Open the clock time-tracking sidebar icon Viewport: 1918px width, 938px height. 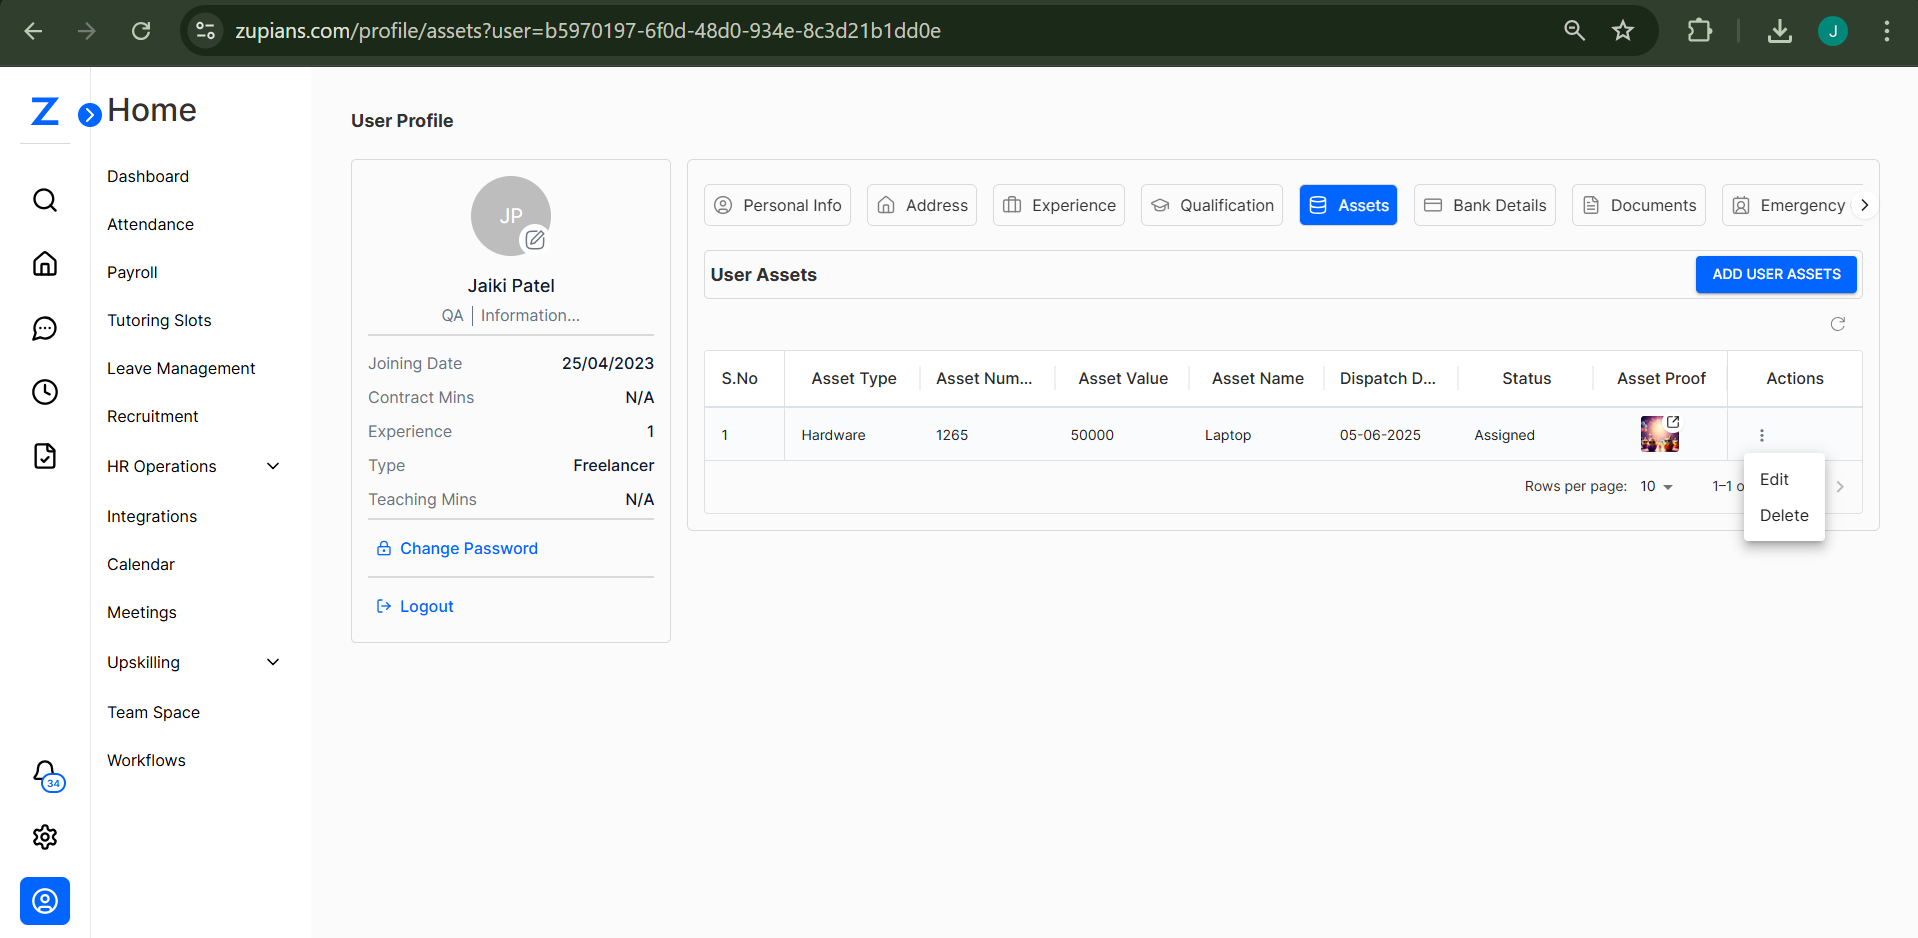pyautogui.click(x=45, y=392)
